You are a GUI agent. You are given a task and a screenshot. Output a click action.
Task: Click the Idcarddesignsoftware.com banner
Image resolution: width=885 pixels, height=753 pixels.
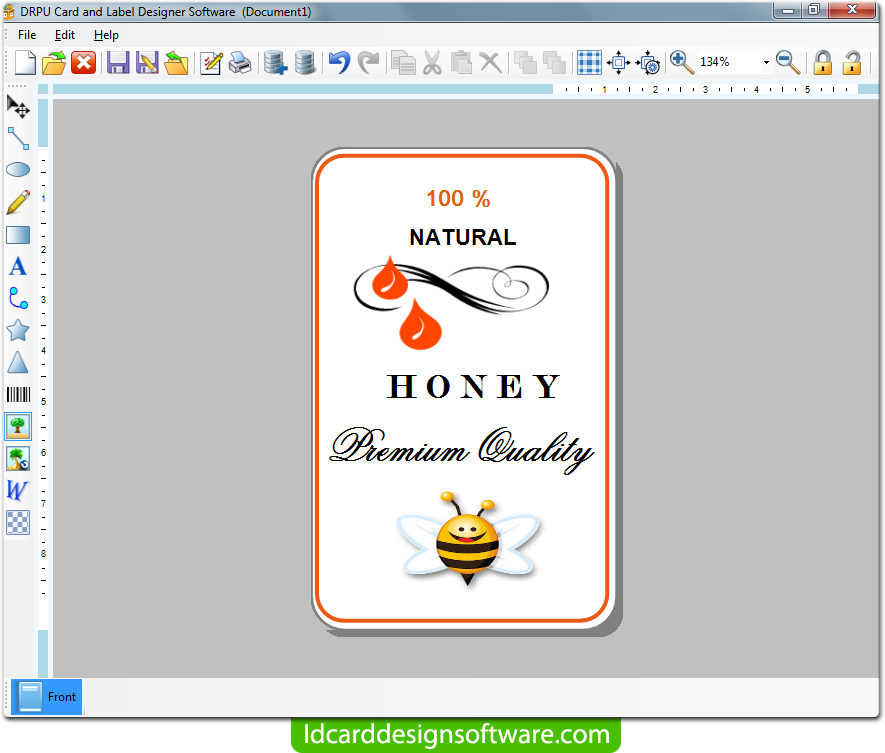(x=456, y=735)
